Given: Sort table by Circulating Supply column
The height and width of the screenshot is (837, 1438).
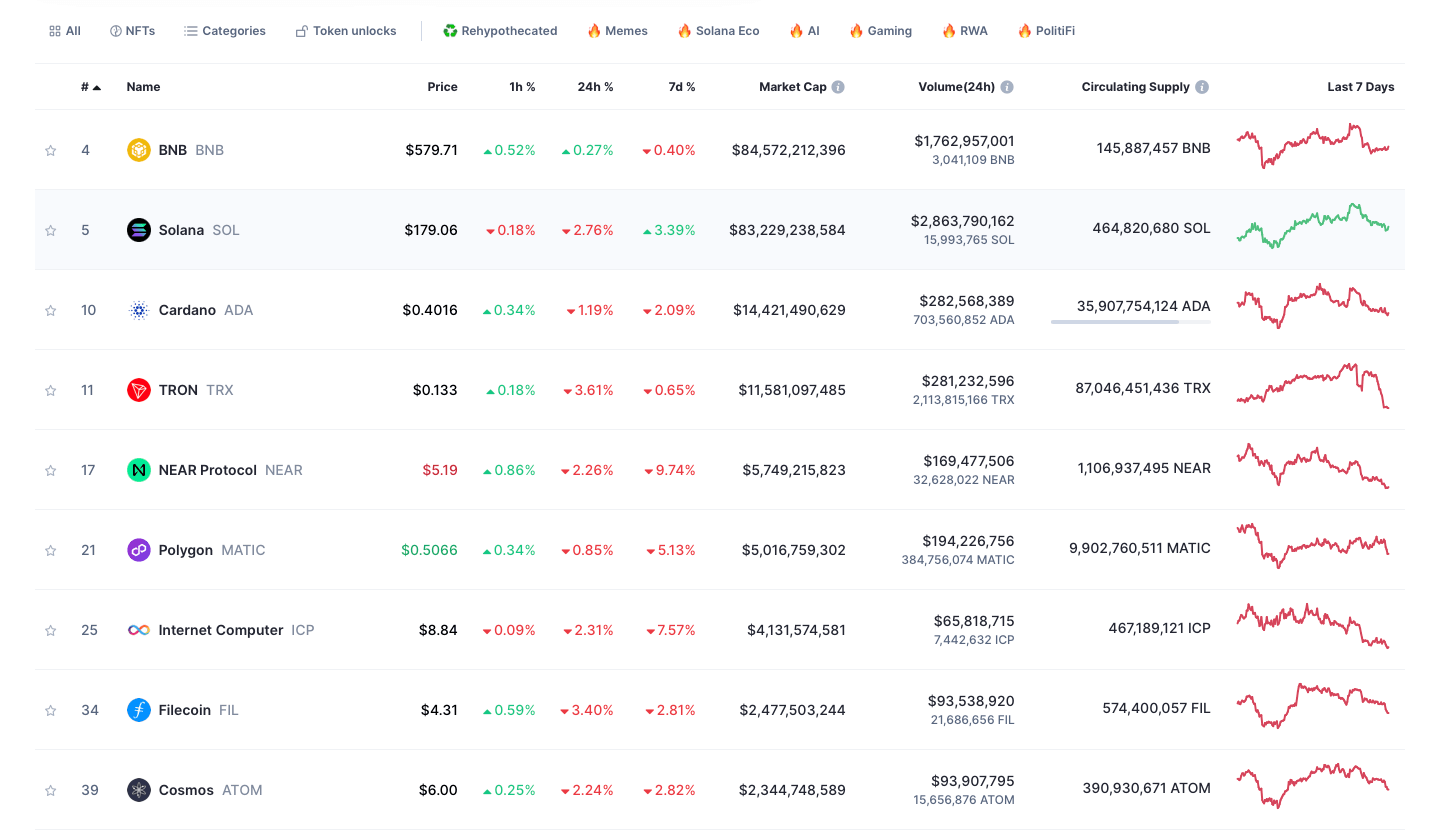Looking at the screenshot, I should tap(1136, 87).
